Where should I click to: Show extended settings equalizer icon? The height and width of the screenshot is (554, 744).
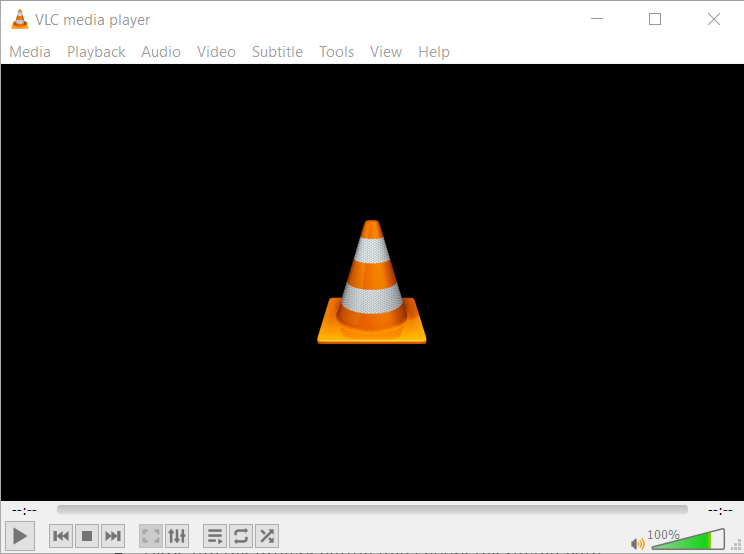[x=177, y=536]
